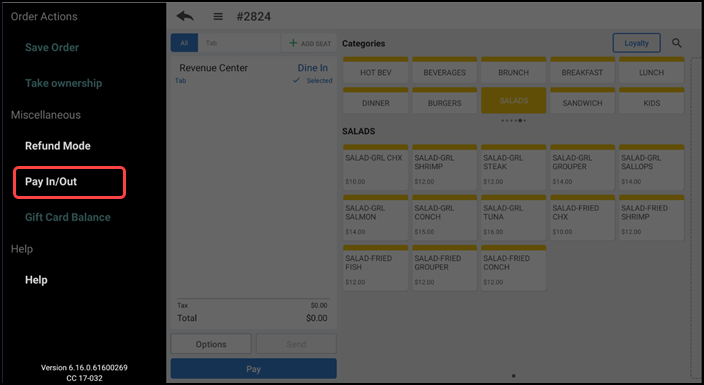Select Pay In/Out from the sidebar

[51, 181]
